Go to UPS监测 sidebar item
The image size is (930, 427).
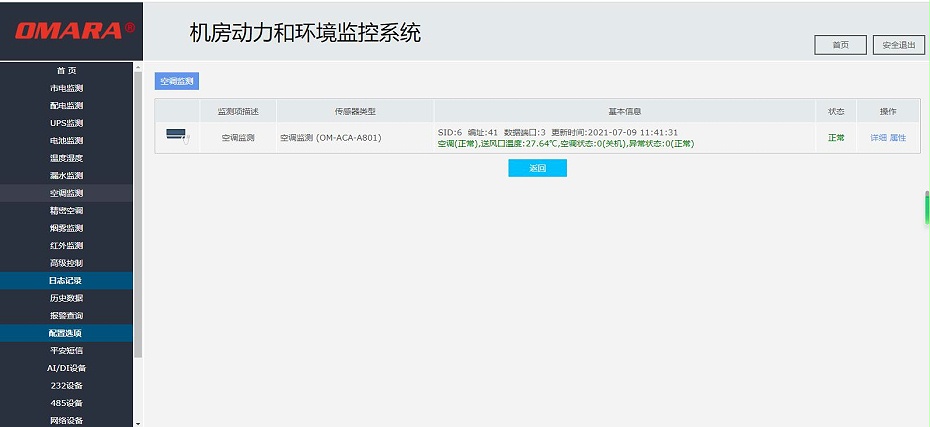click(x=66, y=123)
